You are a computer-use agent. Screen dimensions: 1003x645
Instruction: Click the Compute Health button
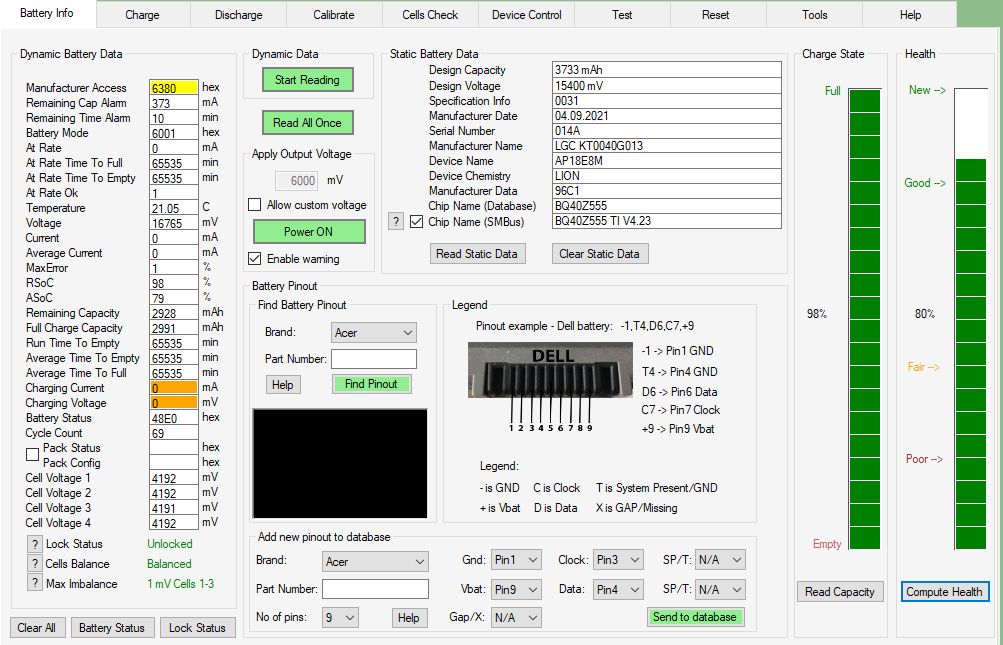(x=944, y=592)
